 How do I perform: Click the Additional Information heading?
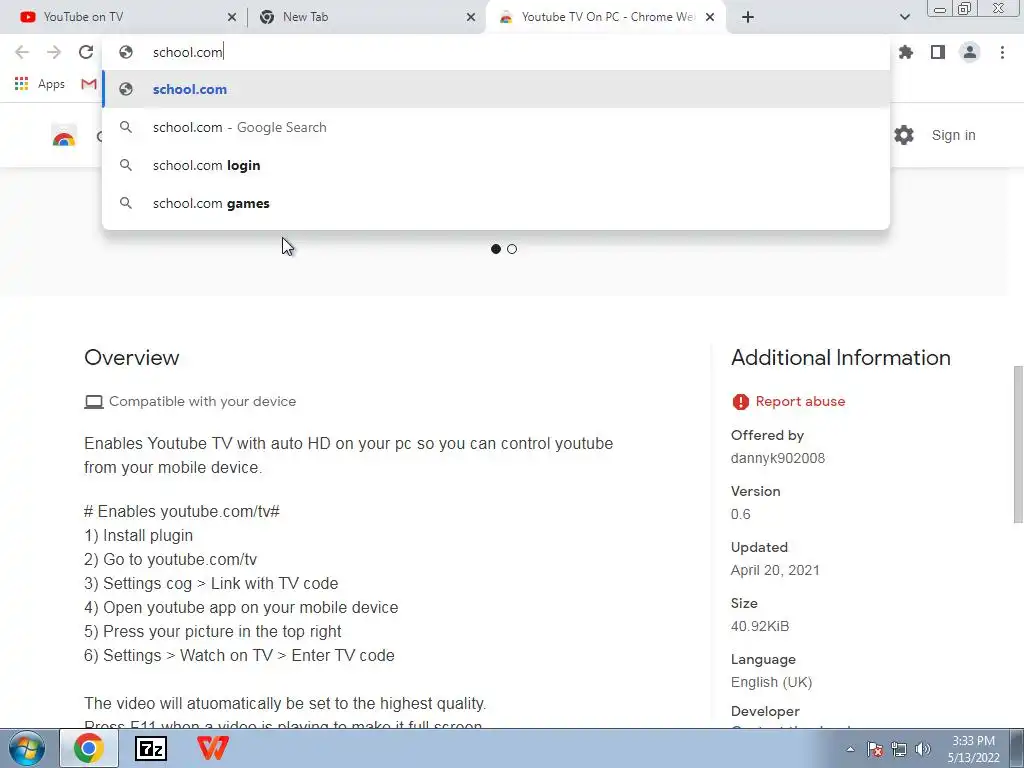pos(840,358)
